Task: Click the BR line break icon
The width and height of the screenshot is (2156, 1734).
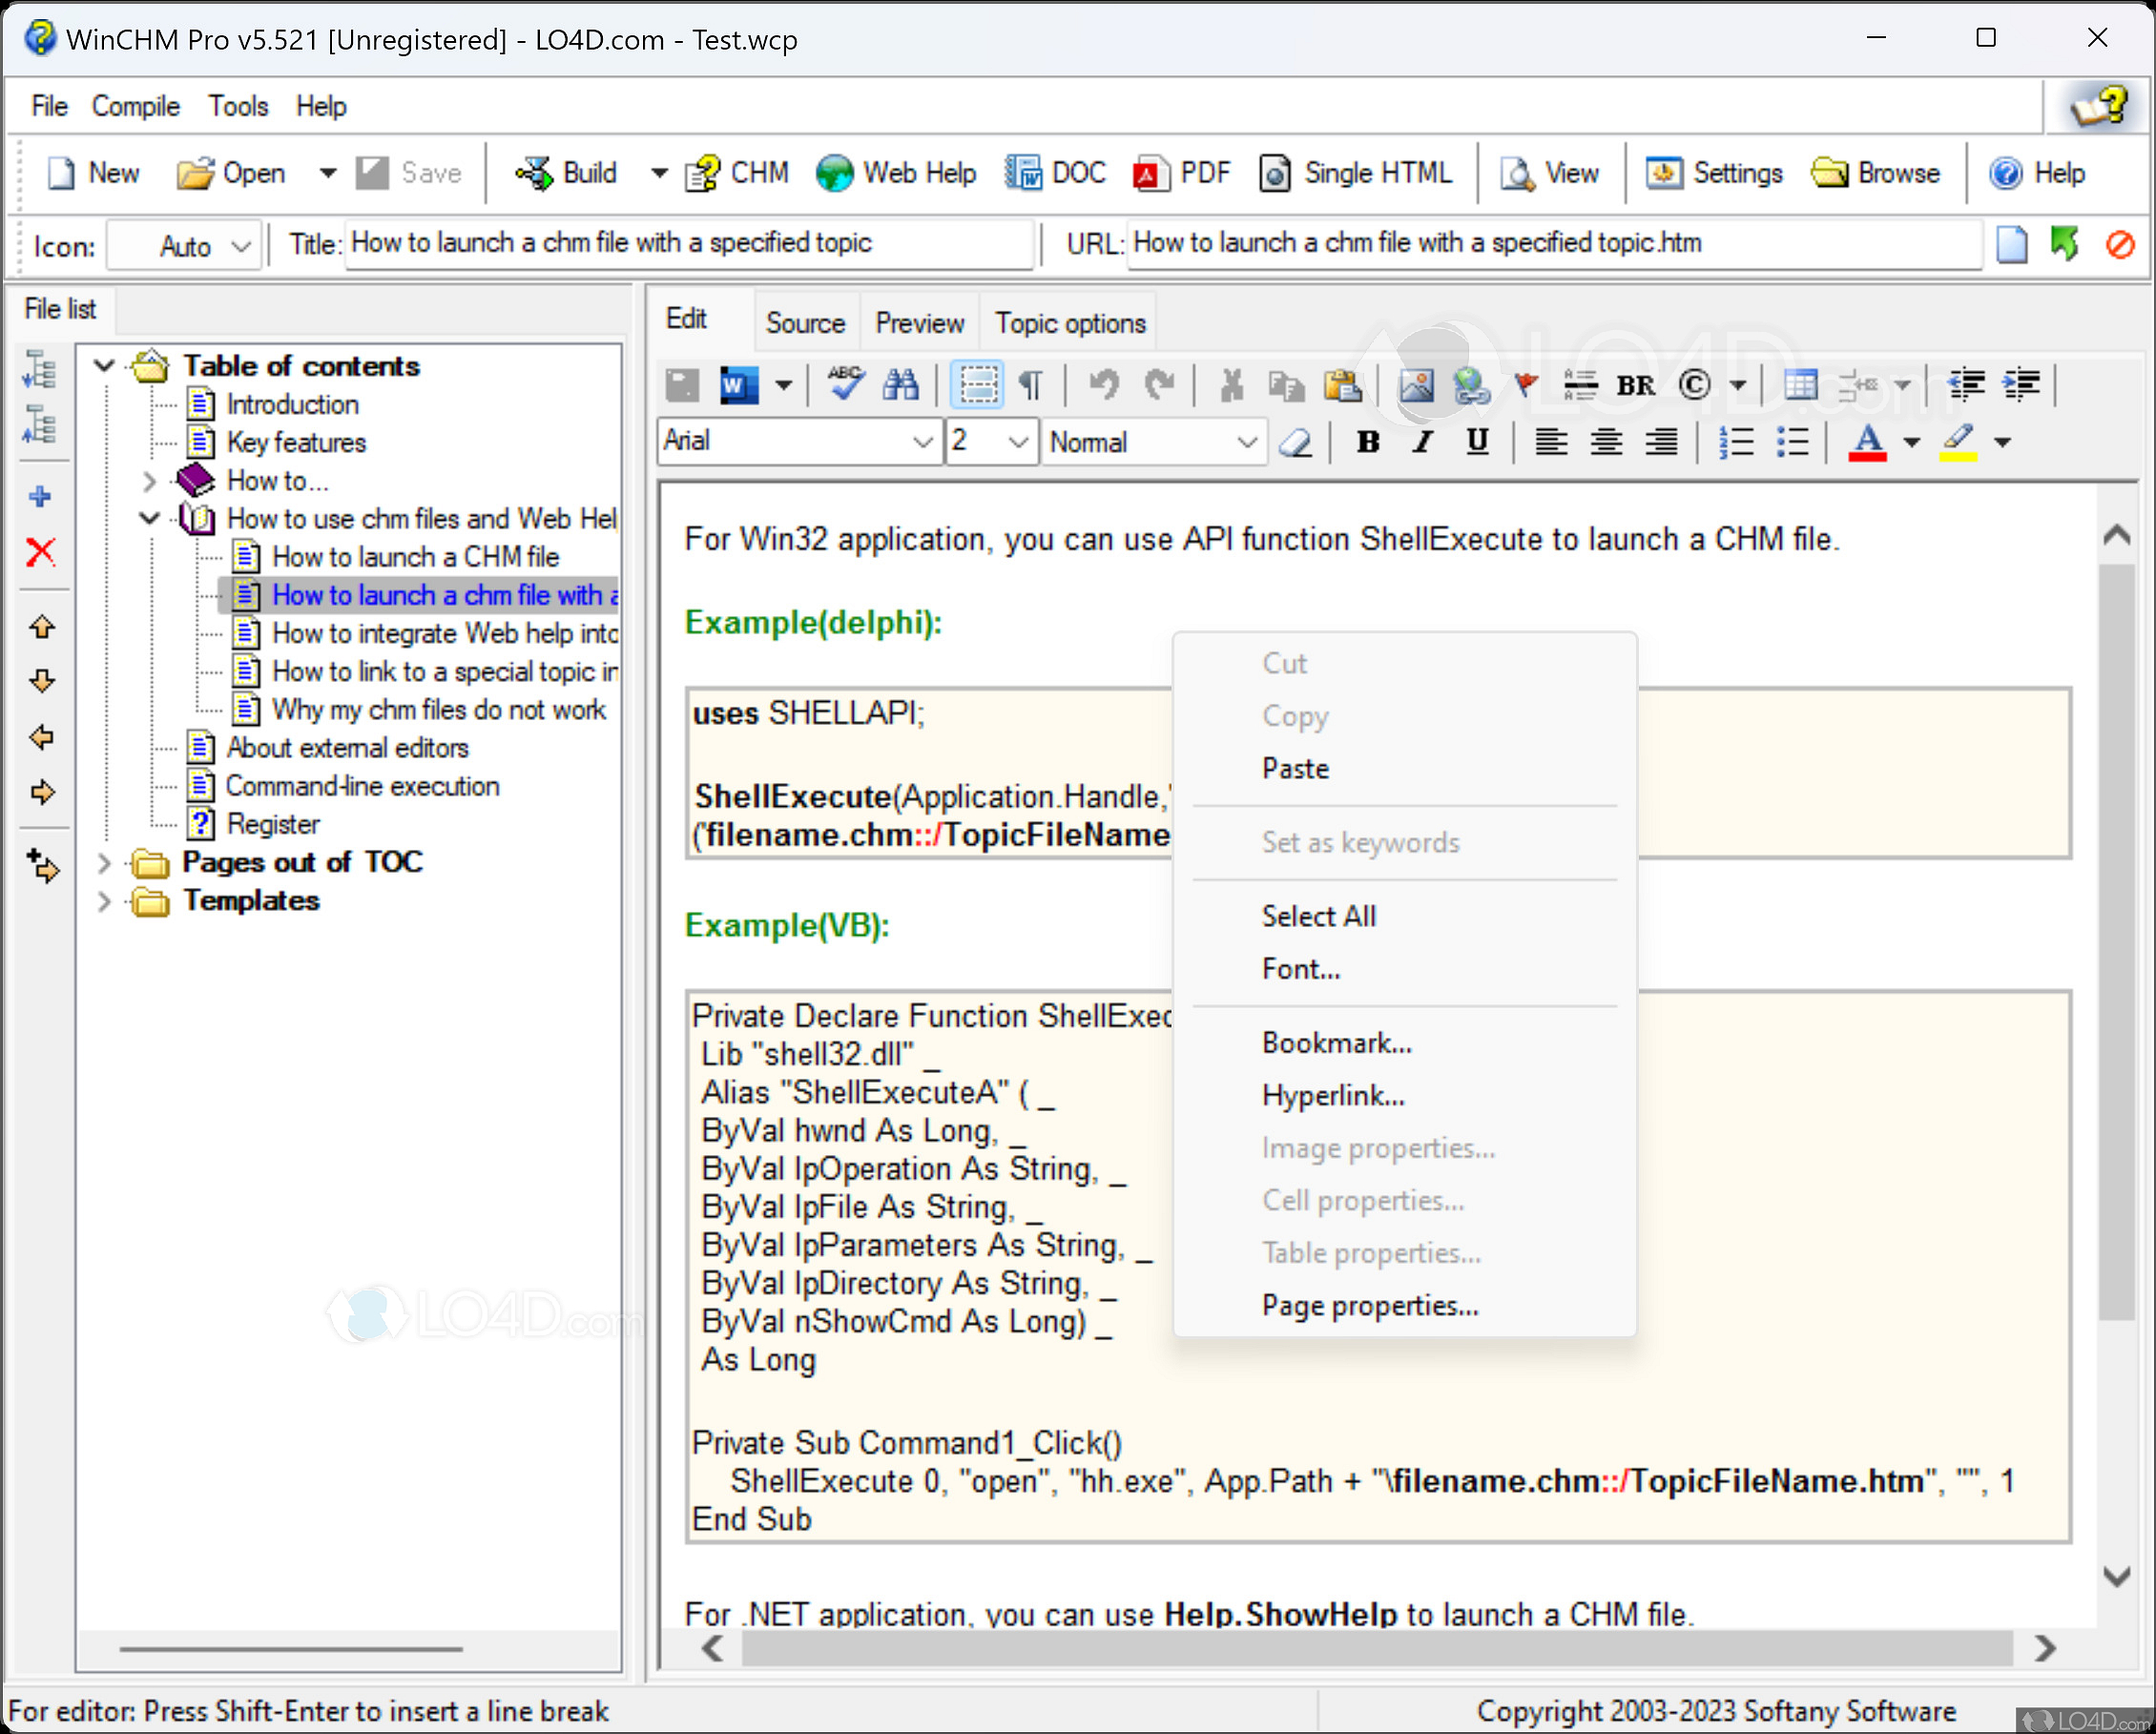Action: pos(1635,385)
